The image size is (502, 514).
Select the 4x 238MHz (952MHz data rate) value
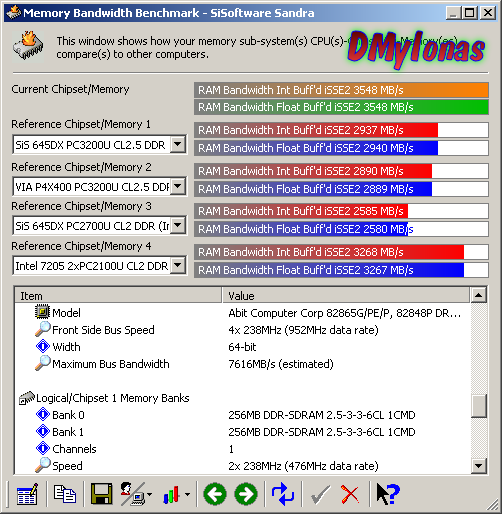303,330
